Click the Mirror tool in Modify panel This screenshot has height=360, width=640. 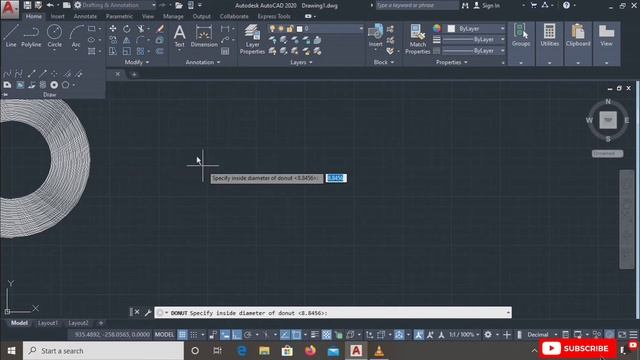127,40
